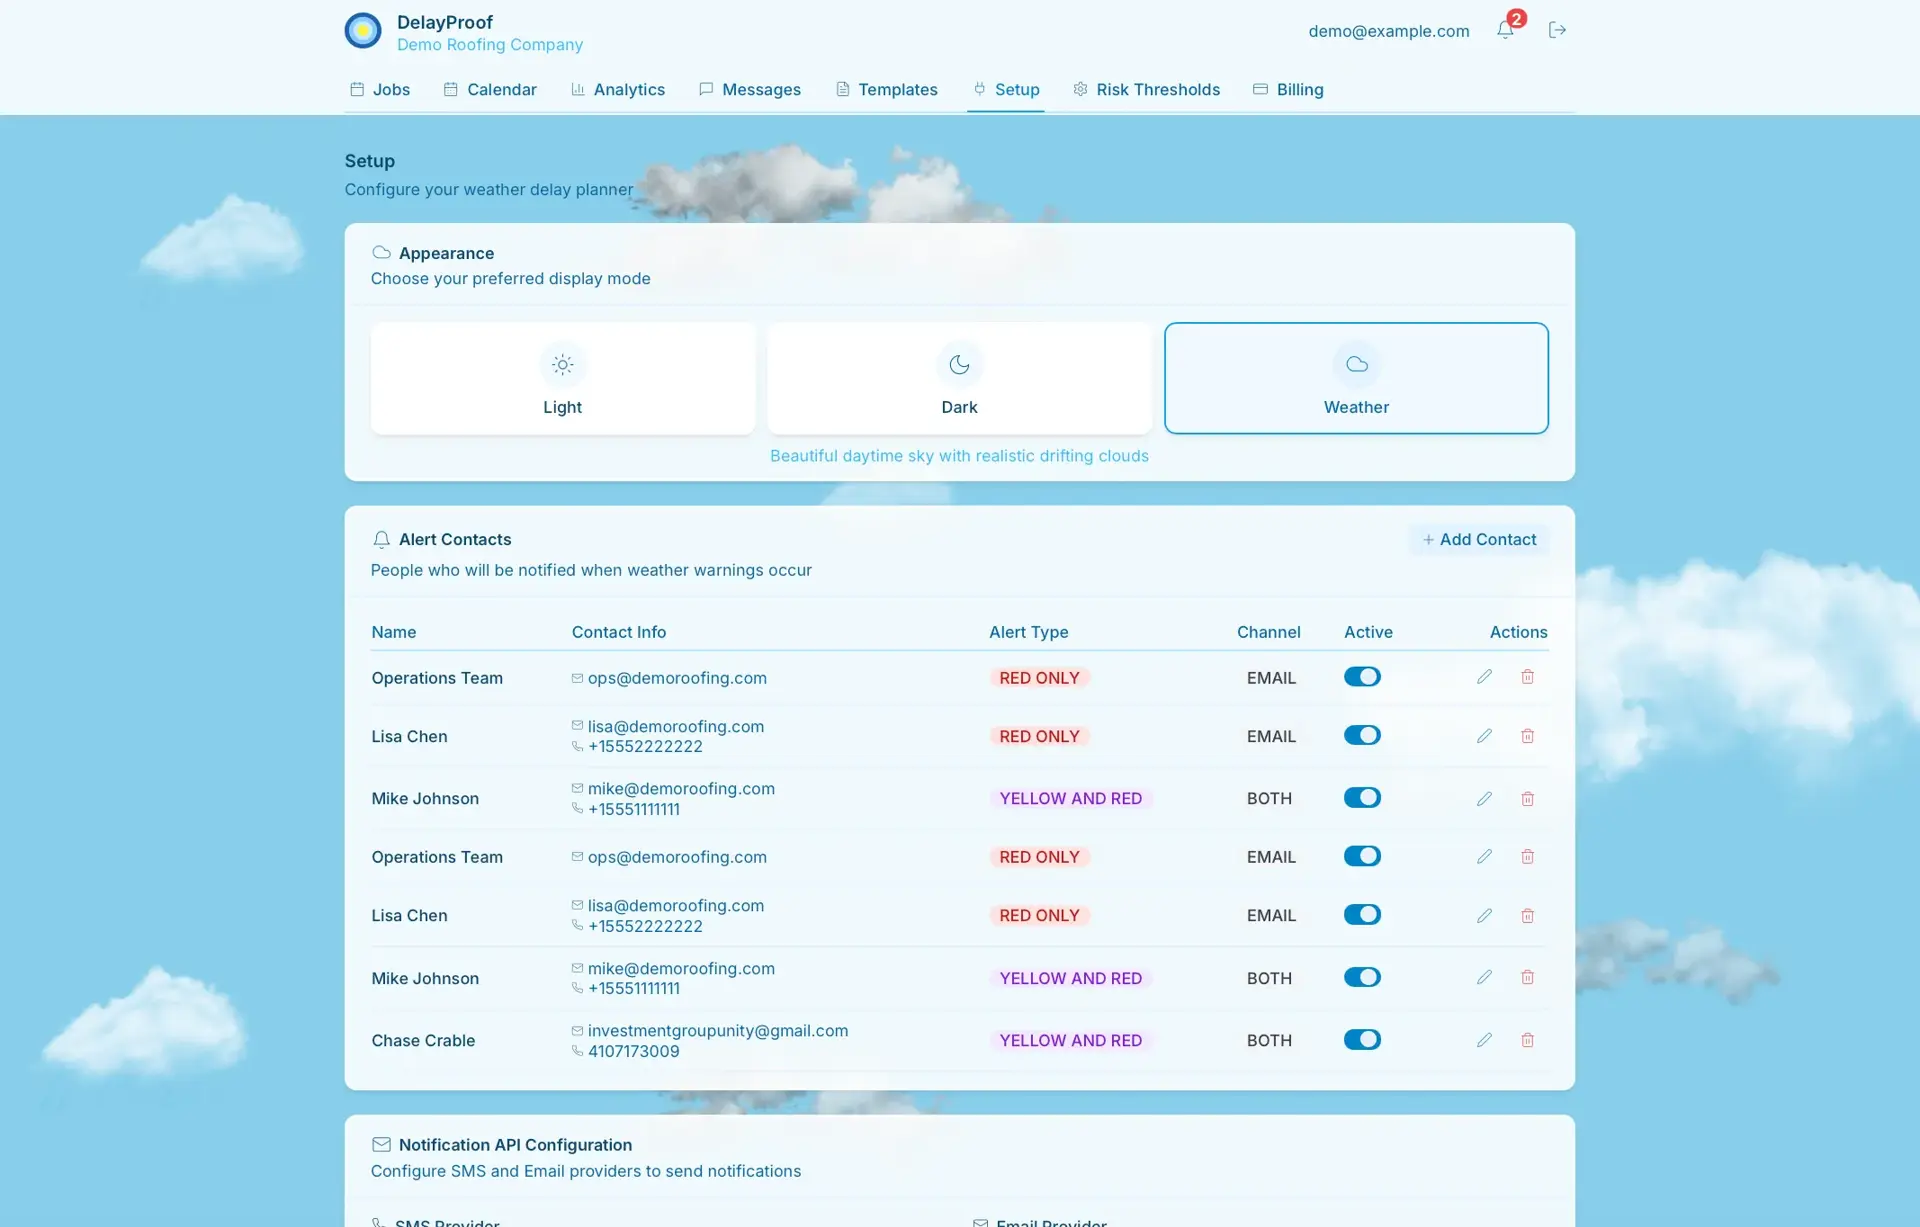Delete the first Operations Team contact

pos(1527,677)
